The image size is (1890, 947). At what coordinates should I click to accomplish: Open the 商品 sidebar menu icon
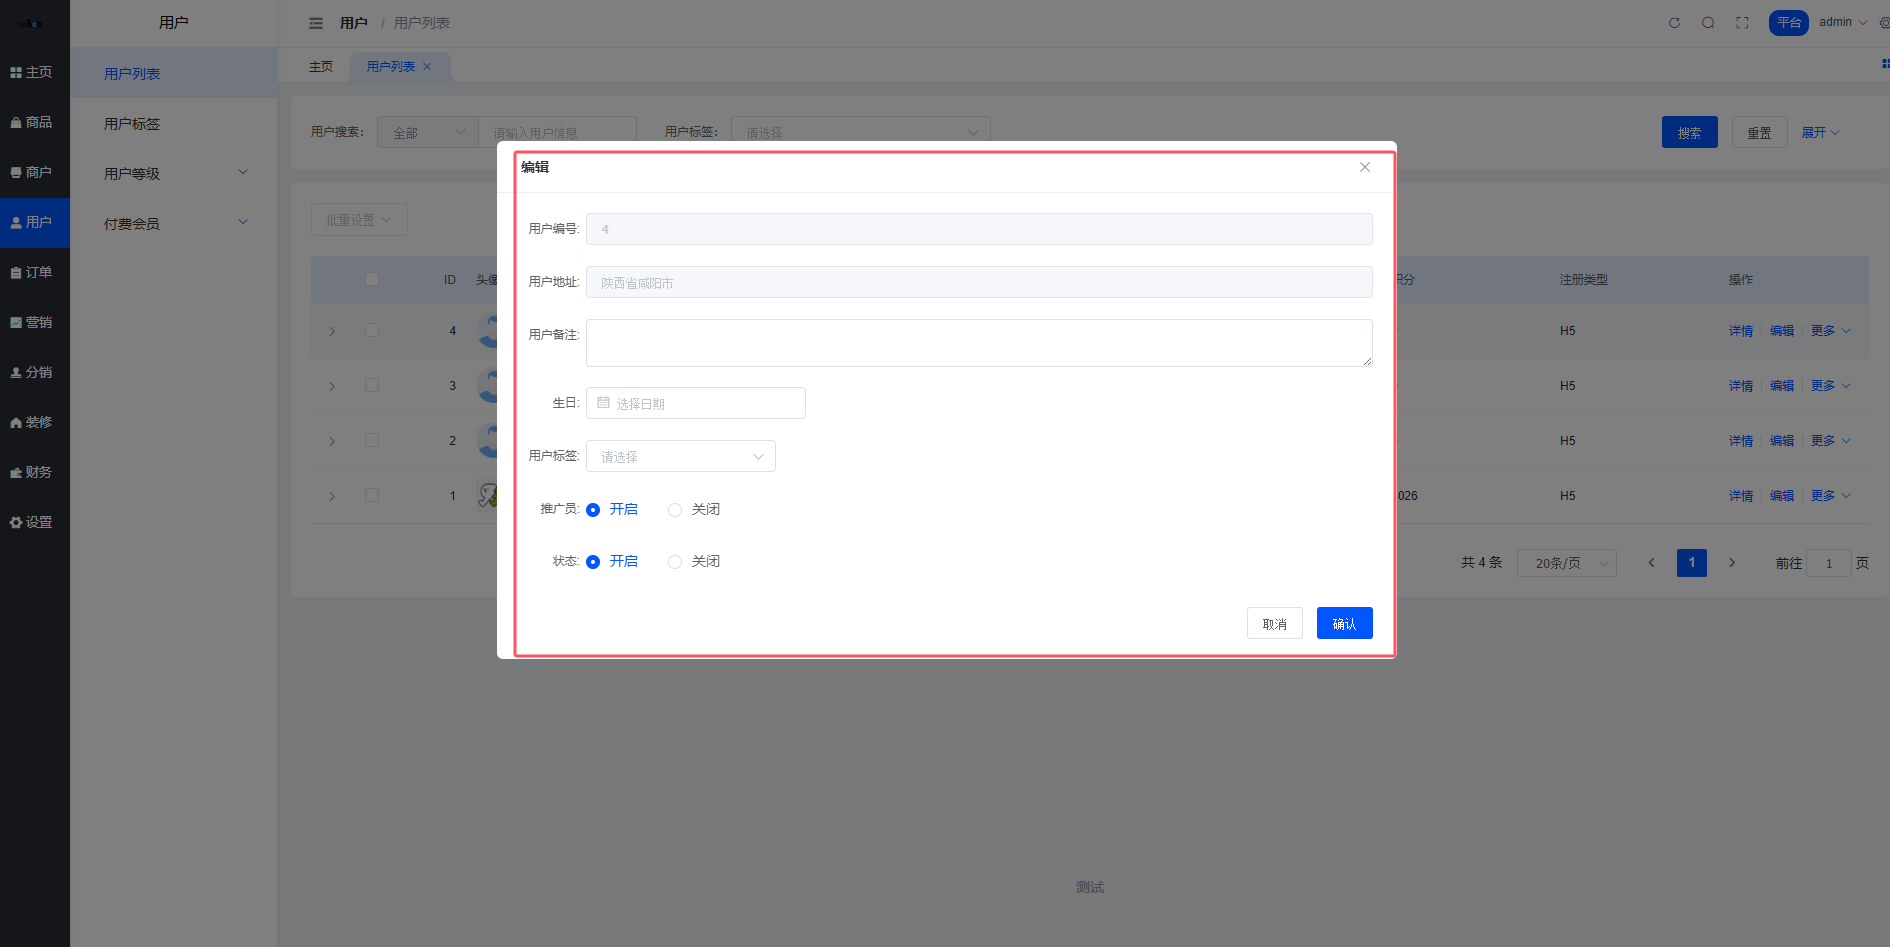[x=16, y=122]
